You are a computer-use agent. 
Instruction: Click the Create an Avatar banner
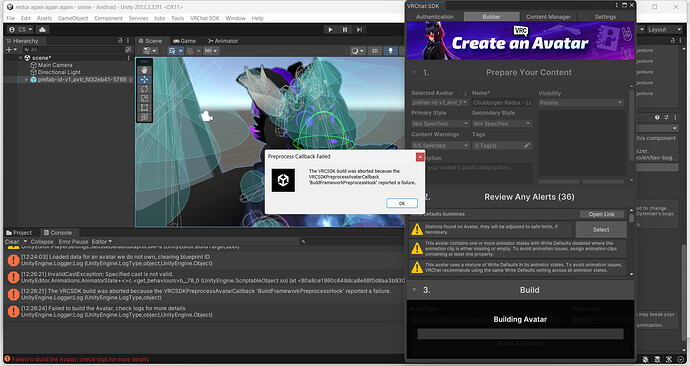(520, 41)
